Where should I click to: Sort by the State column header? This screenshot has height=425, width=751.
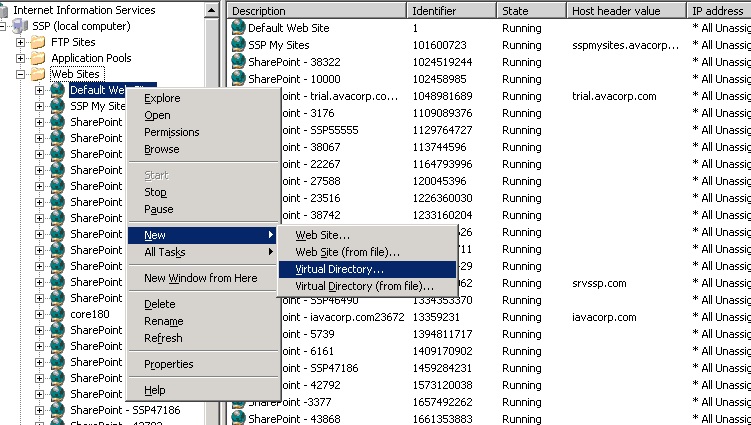pyautogui.click(x=531, y=11)
